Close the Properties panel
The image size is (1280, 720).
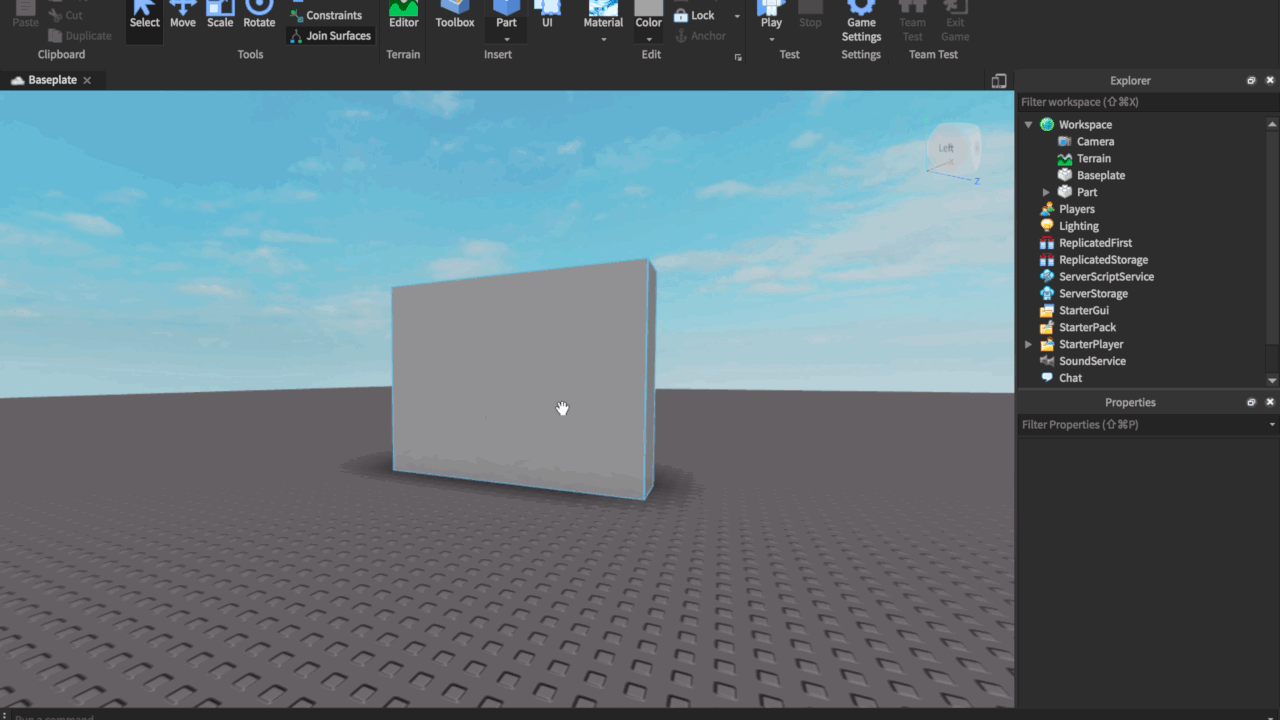1270,402
